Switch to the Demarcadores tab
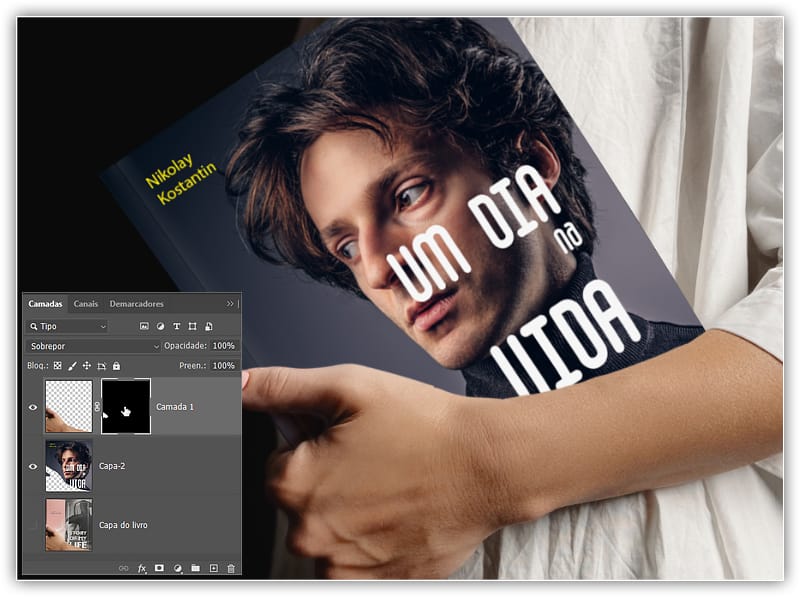The width and height of the screenshot is (800, 597). [x=136, y=304]
